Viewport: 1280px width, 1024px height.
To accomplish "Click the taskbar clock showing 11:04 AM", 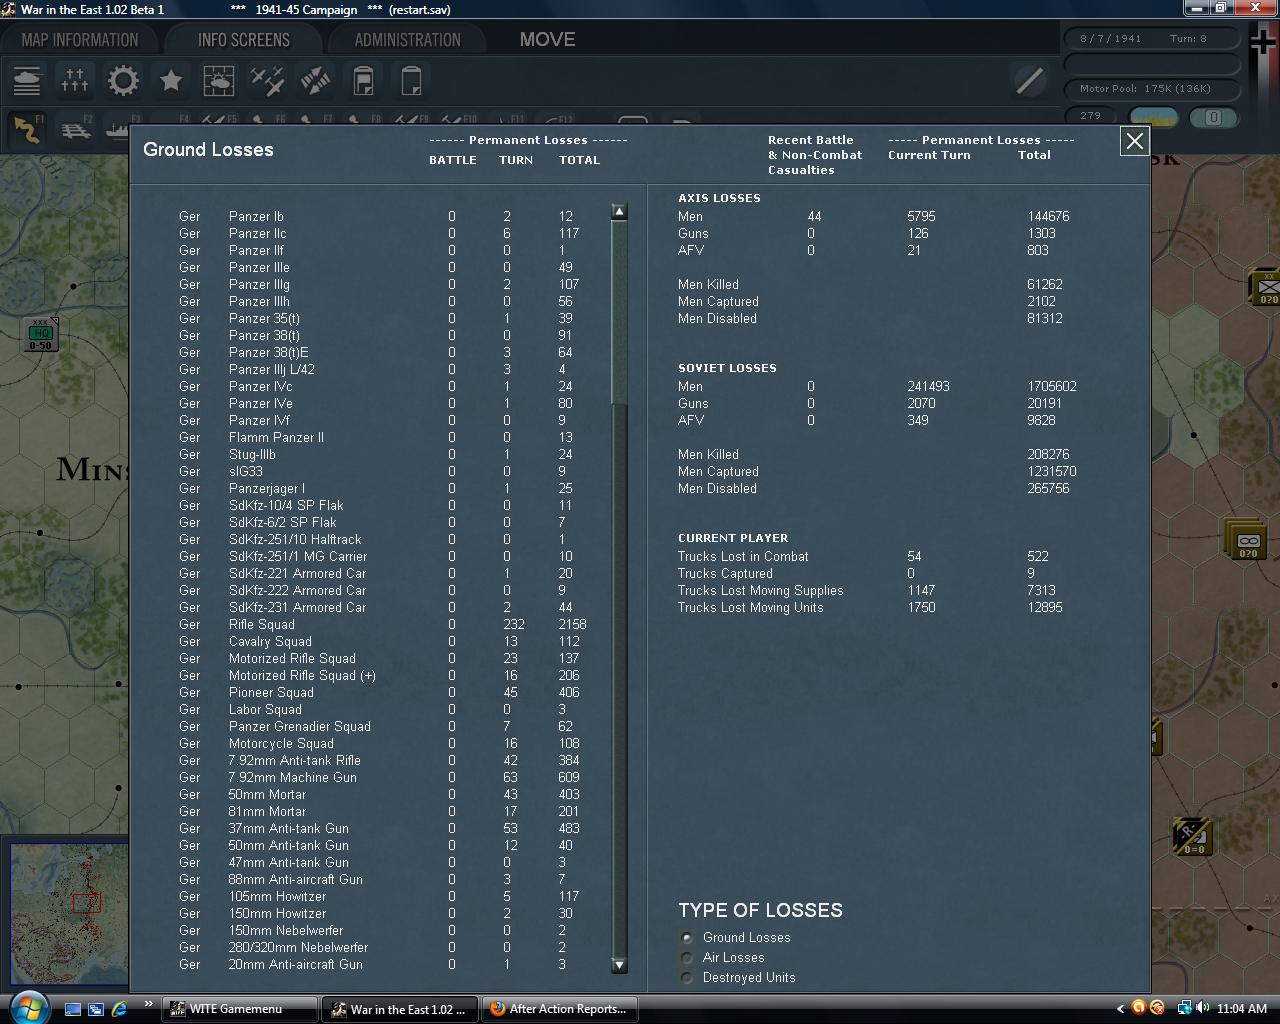I will point(1242,1009).
